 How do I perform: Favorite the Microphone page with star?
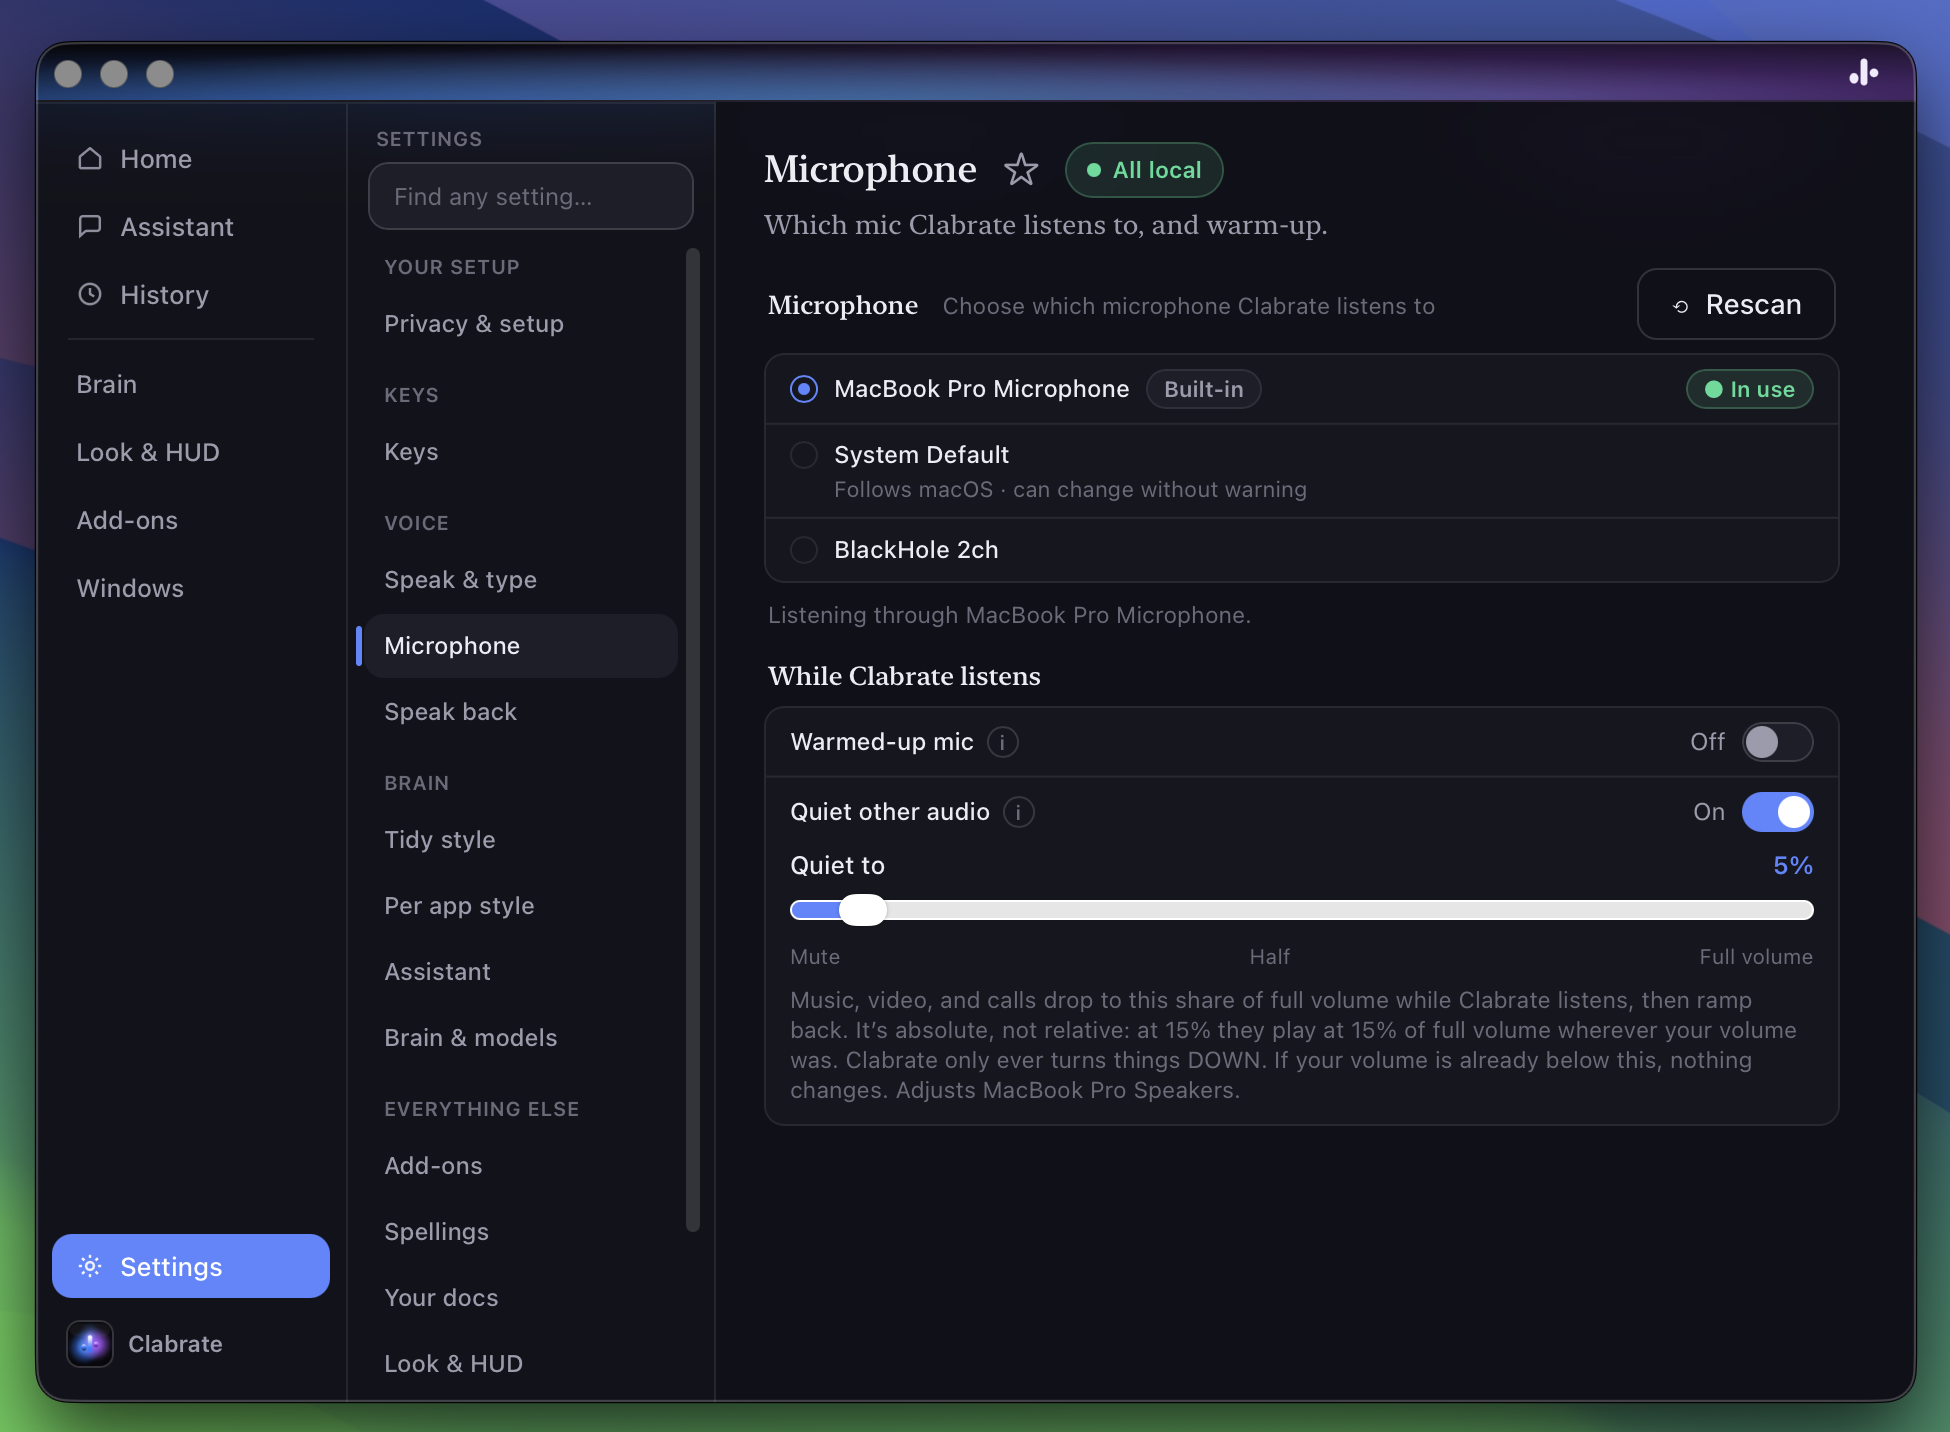(x=1020, y=170)
